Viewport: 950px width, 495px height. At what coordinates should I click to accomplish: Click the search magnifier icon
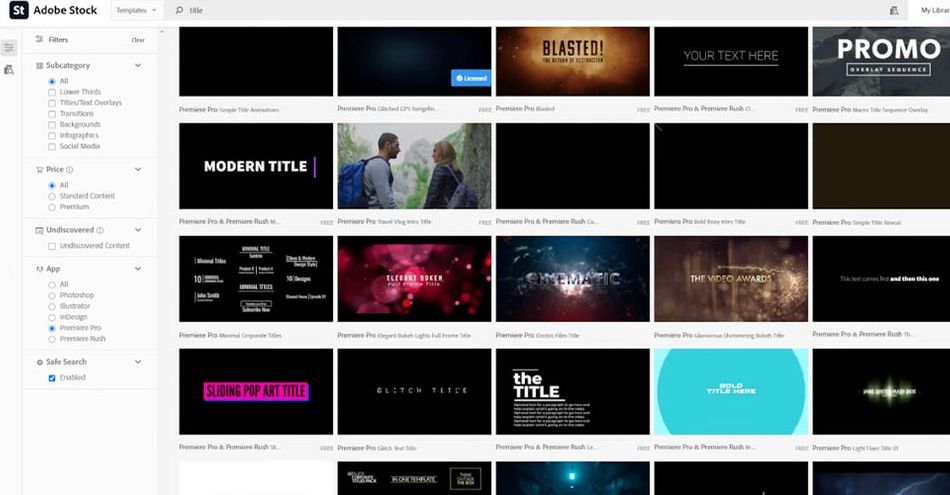tap(179, 10)
